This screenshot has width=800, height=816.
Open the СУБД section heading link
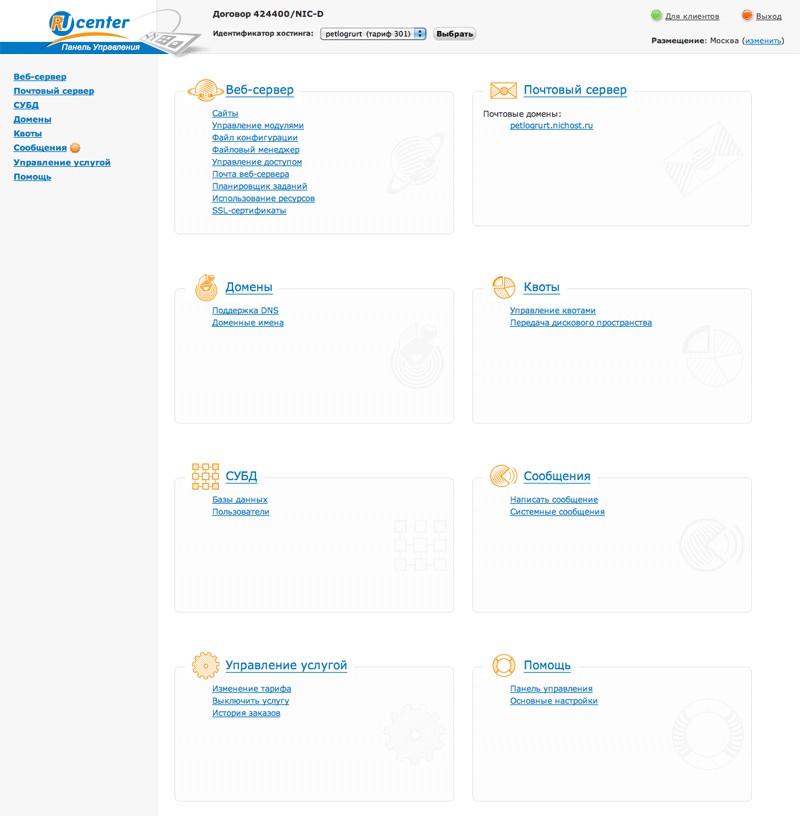tap(241, 476)
